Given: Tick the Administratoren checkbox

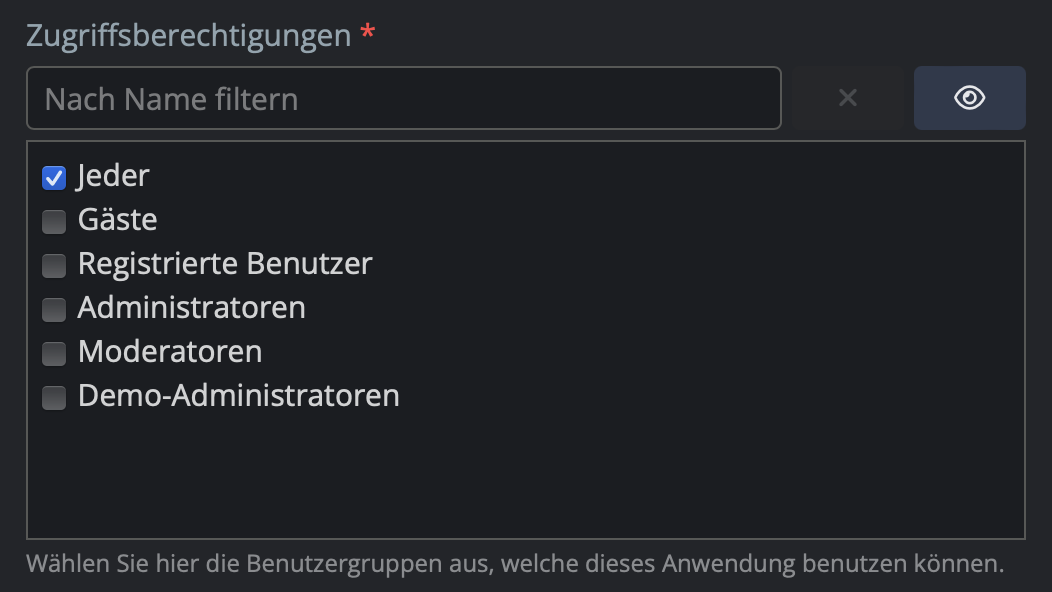Looking at the screenshot, I should pos(54,310).
